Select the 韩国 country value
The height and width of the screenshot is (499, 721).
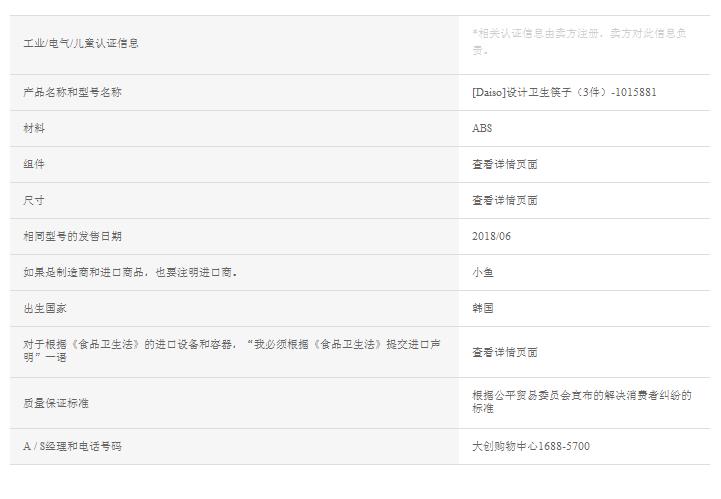pos(482,308)
